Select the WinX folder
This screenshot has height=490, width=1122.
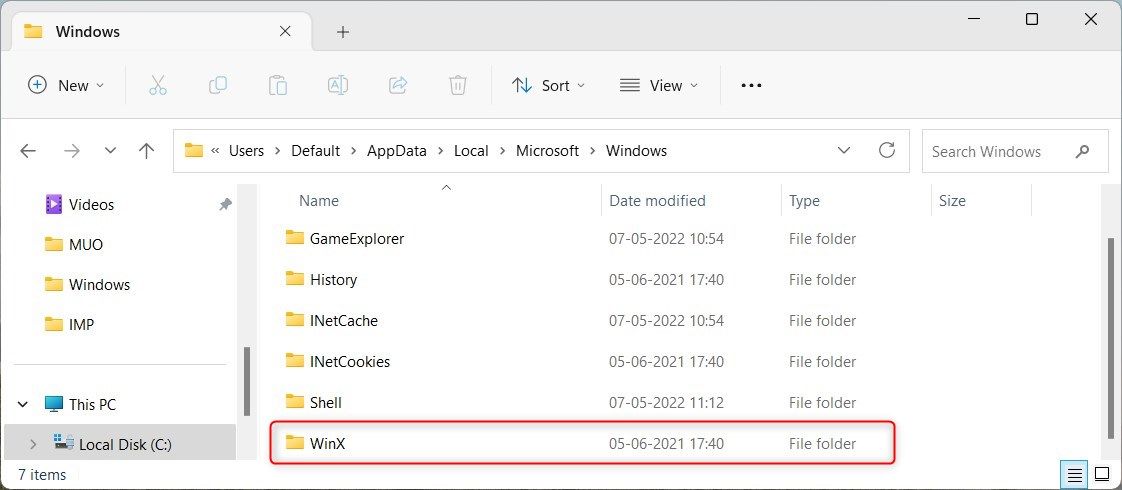click(x=327, y=443)
